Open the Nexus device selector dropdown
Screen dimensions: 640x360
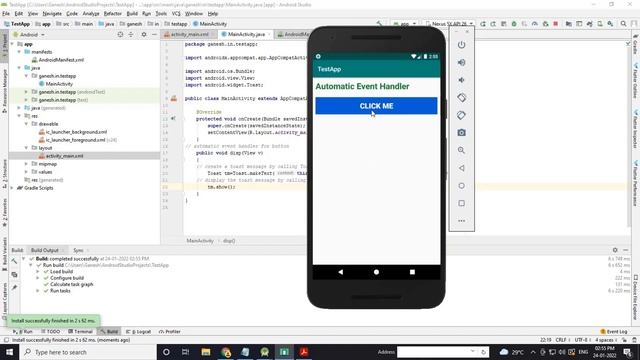[x=449, y=24]
